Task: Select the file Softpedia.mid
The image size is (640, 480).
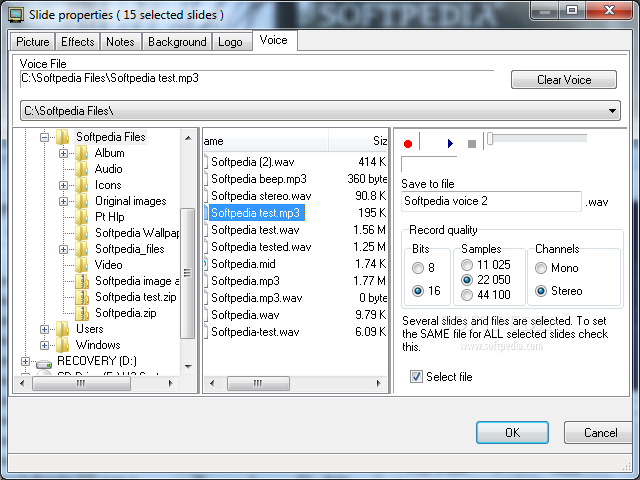Action: click(243, 264)
